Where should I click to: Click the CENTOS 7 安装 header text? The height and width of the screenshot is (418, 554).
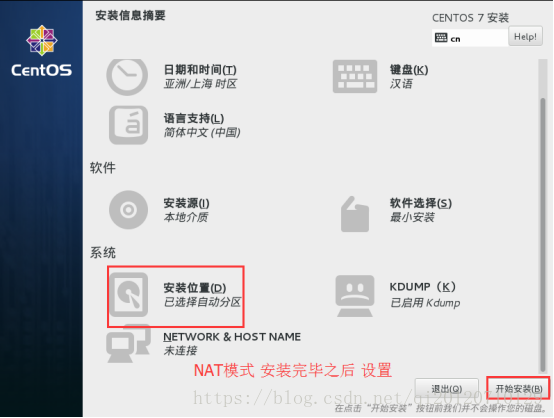pos(470,18)
